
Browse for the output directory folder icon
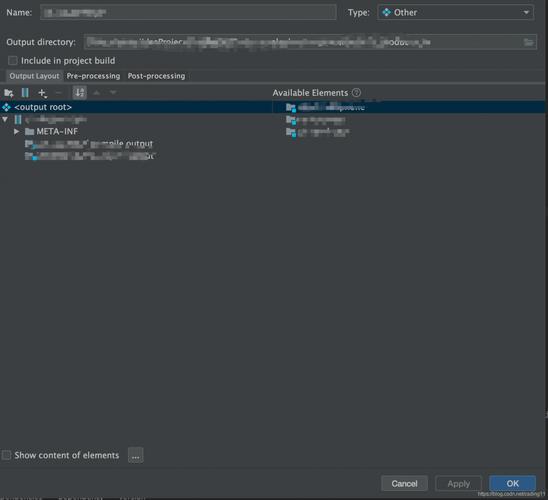click(x=528, y=42)
